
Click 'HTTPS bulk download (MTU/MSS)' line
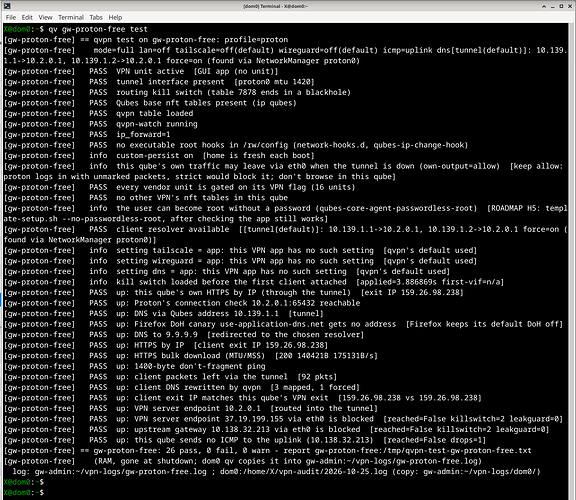tap(191, 356)
